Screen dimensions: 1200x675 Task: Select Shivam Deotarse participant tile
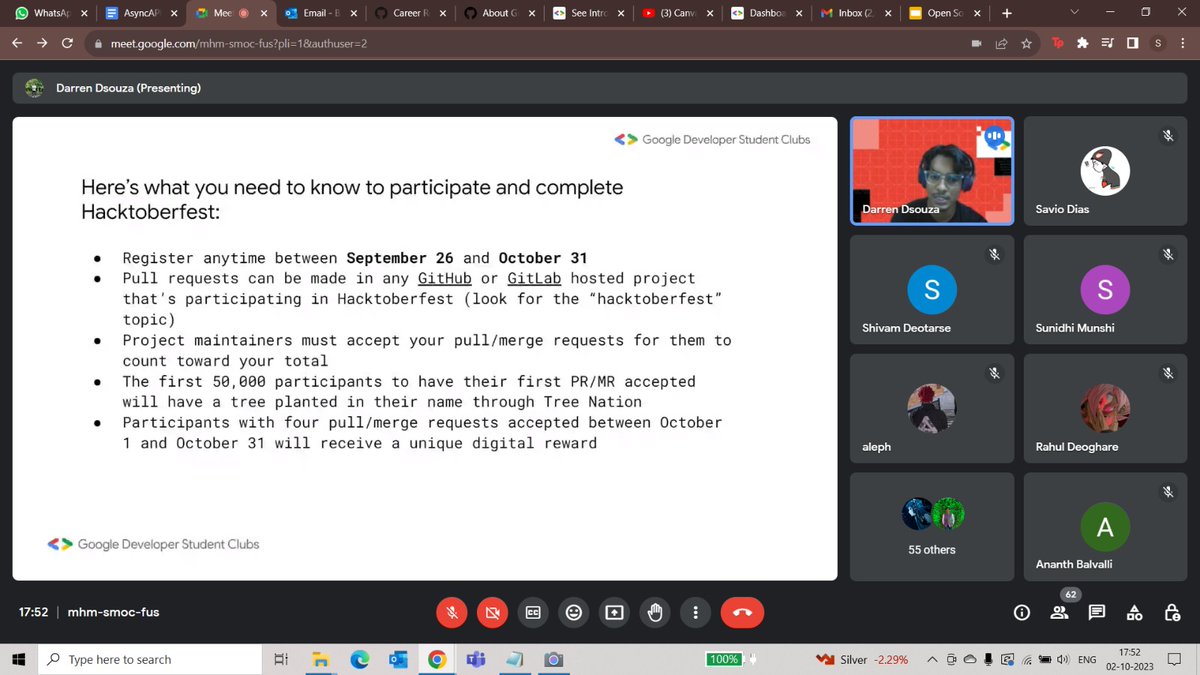click(932, 289)
